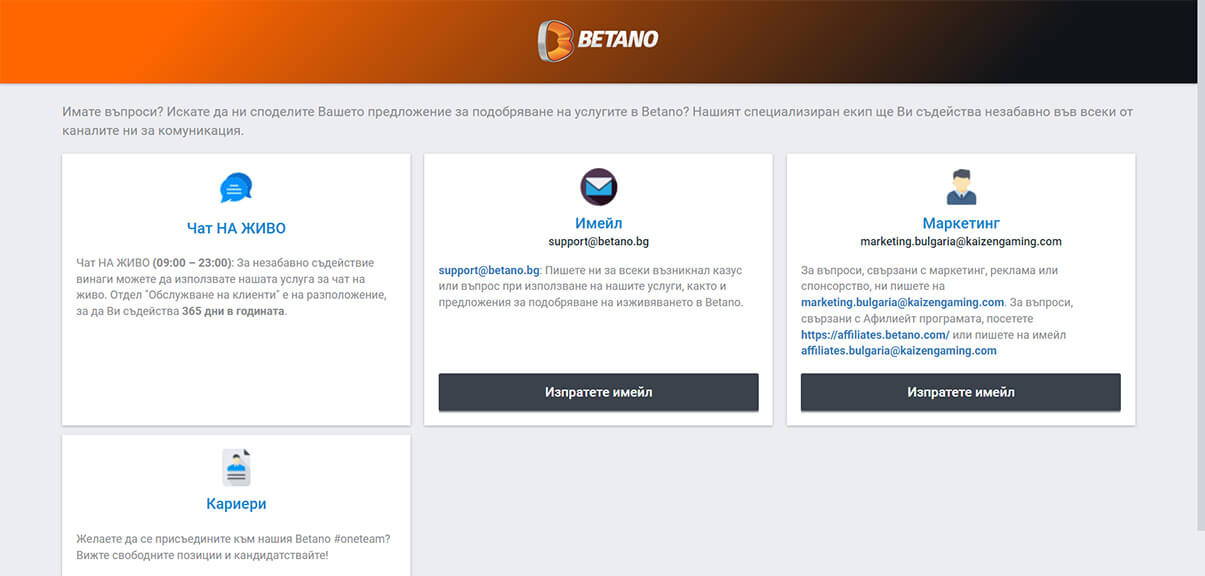The height and width of the screenshot is (576, 1205).
Task: Click the Betano #oneteam careers text
Action: click(232, 546)
